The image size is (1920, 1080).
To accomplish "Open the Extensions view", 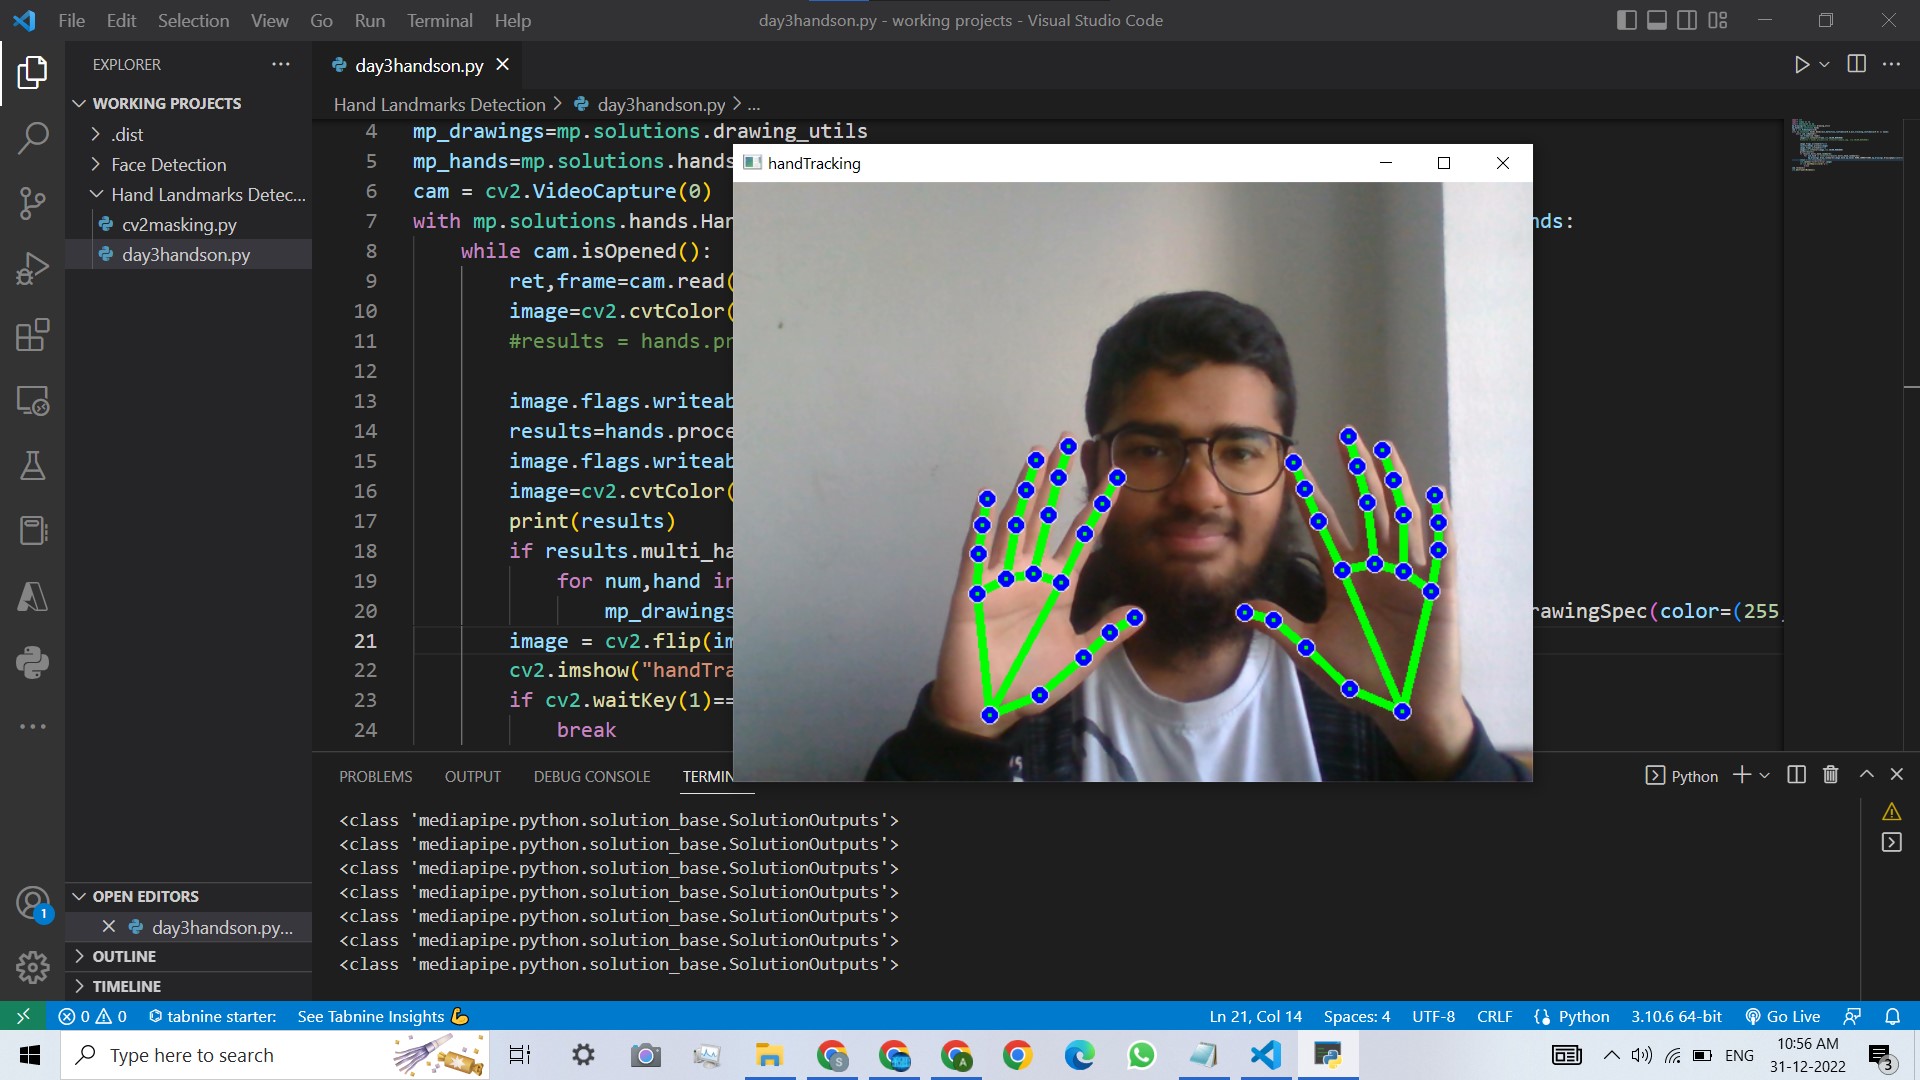I will pyautogui.click(x=32, y=335).
